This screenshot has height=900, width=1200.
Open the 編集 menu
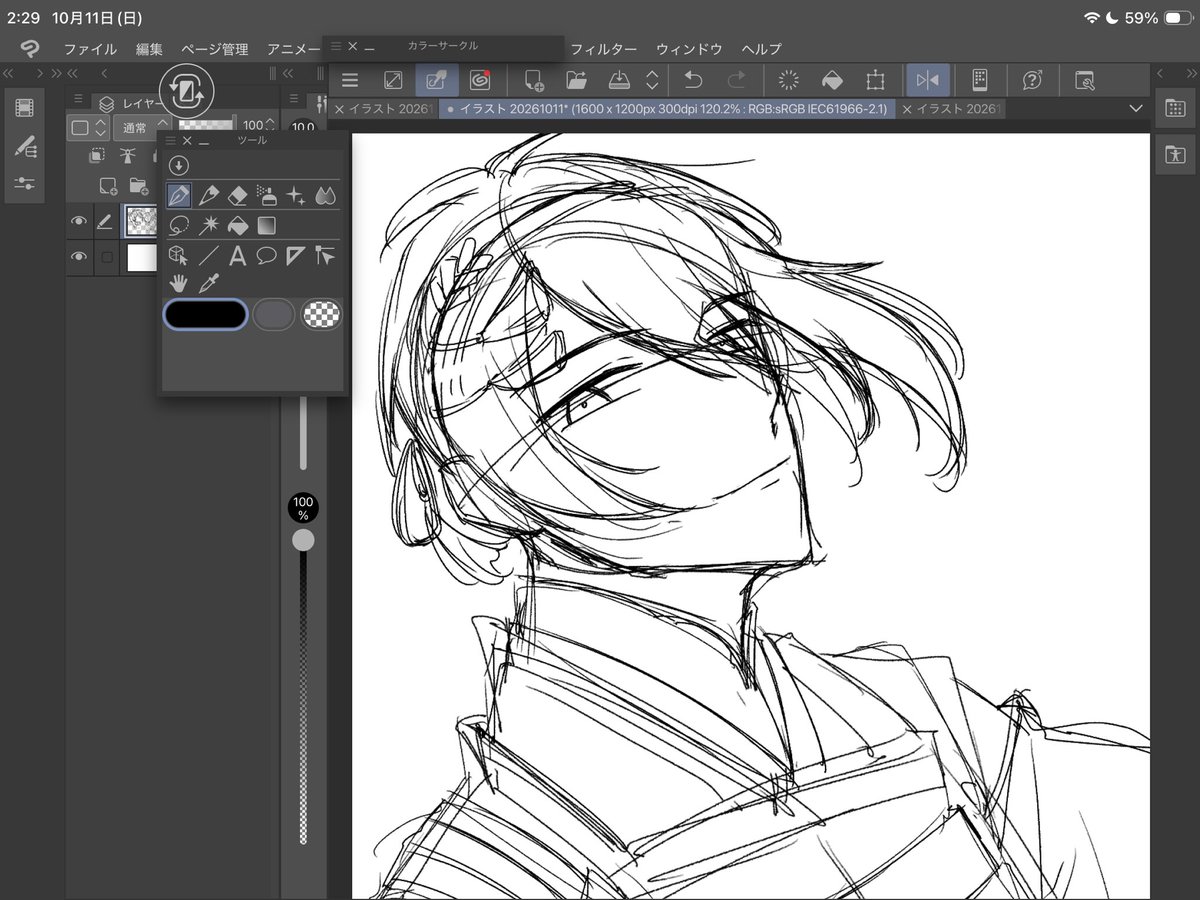[149, 49]
